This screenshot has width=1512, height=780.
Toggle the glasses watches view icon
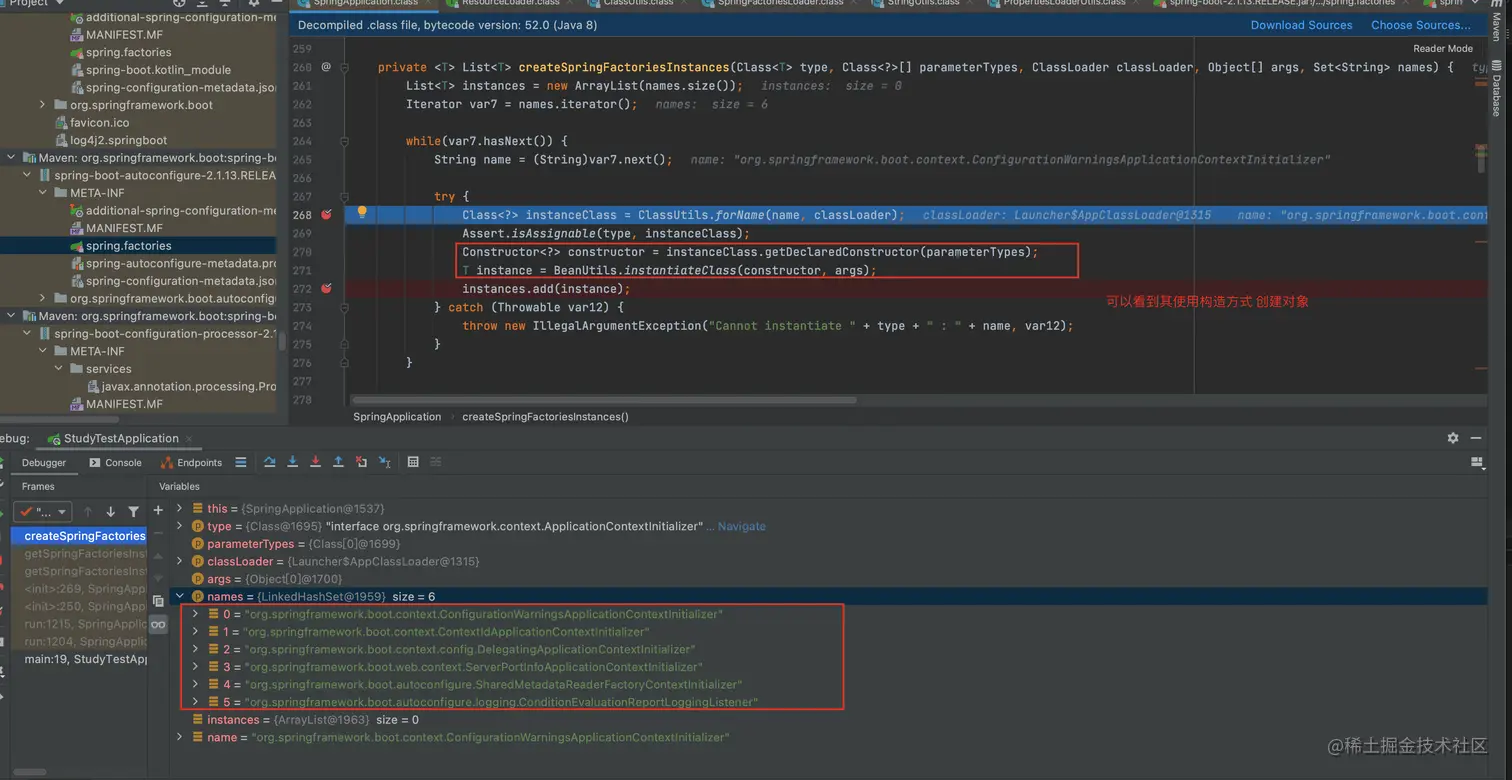pyautogui.click(x=158, y=624)
